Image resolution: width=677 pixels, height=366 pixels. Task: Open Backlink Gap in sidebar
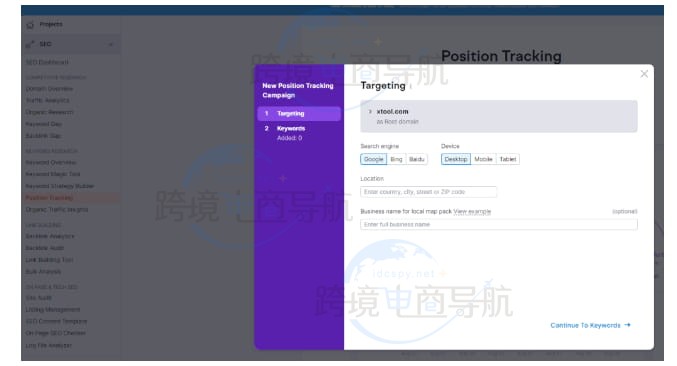pos(43,136)
